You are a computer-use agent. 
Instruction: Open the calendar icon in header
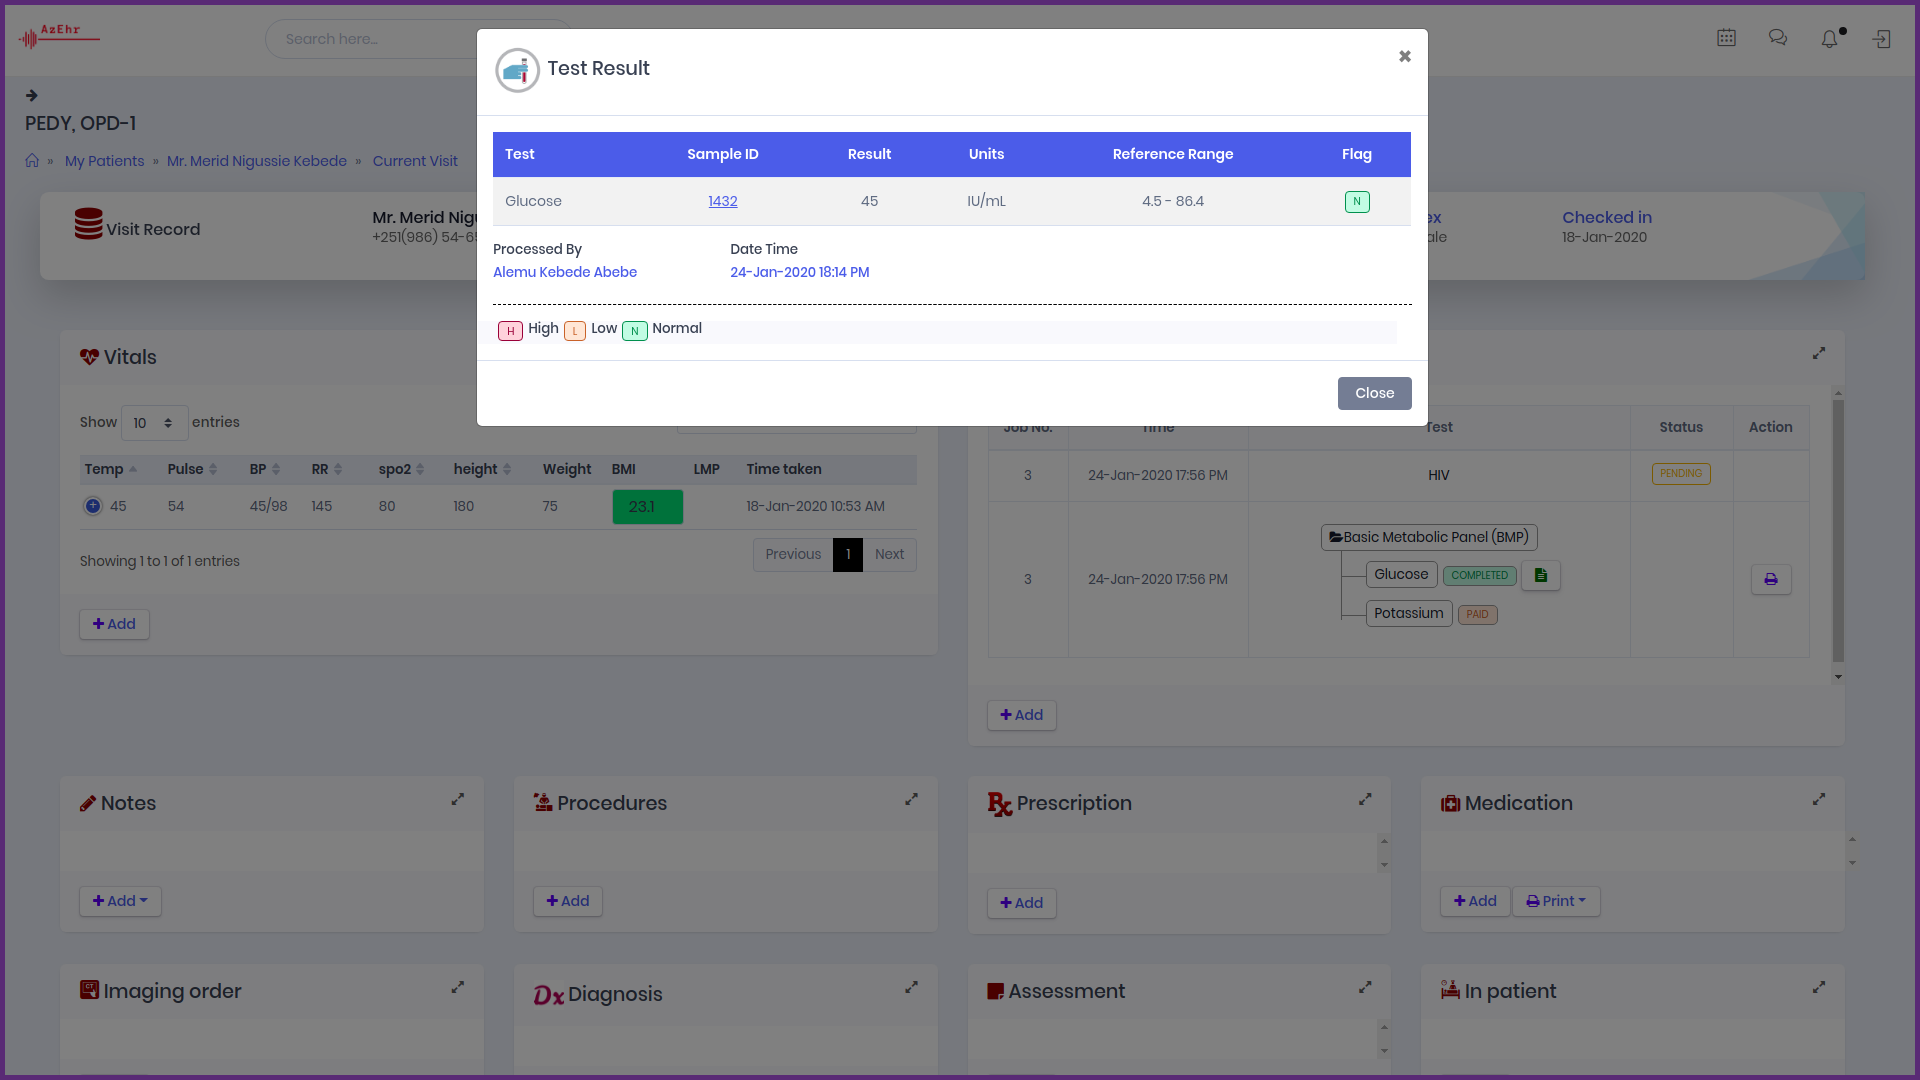tap(1726, 38)
